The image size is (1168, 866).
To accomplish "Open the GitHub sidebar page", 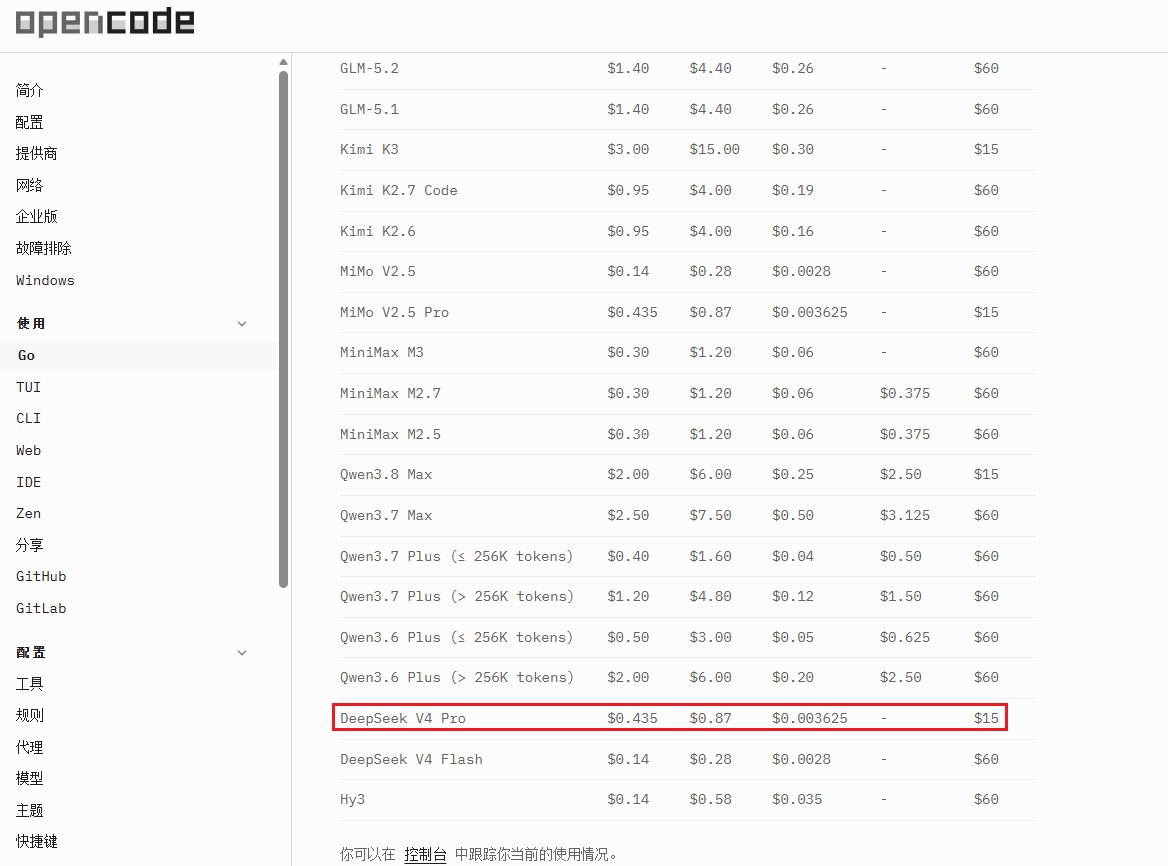I will 41,577.
